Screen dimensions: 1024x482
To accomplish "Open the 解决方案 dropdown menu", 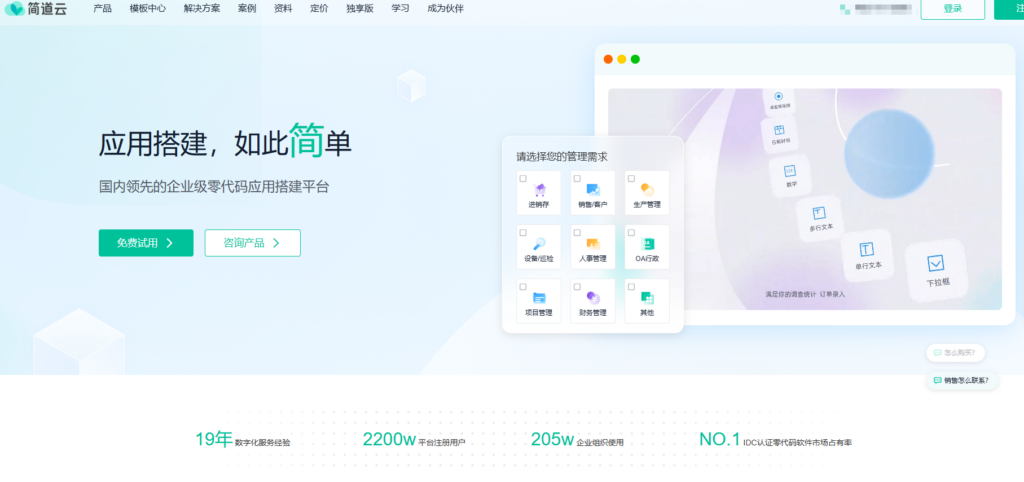I will [202, 8].
